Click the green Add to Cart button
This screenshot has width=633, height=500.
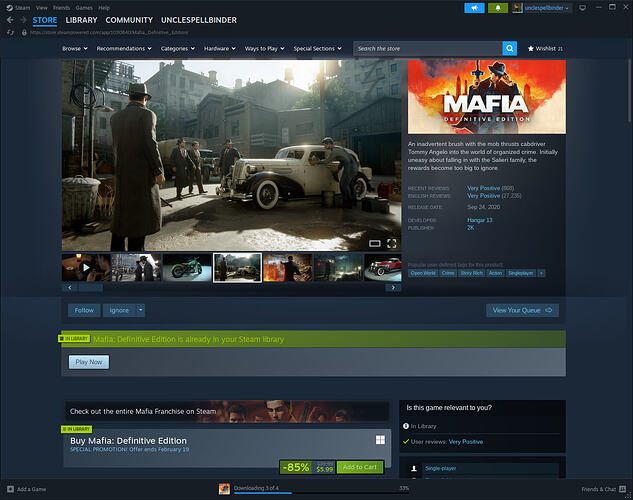(x=360, y=467)
